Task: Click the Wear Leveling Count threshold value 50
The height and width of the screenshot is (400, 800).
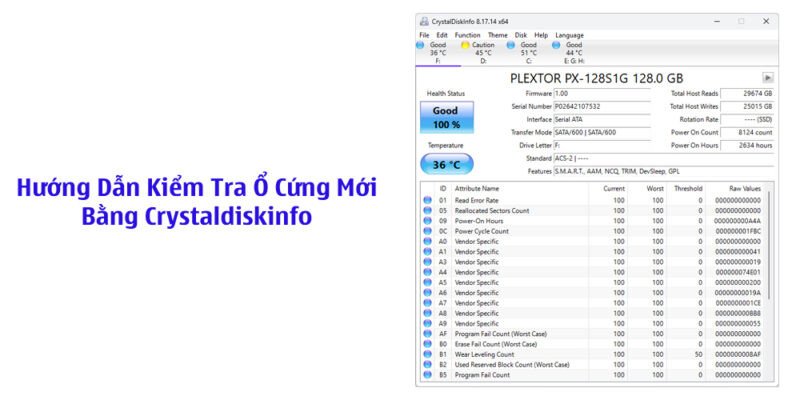Action: [698, 354]
